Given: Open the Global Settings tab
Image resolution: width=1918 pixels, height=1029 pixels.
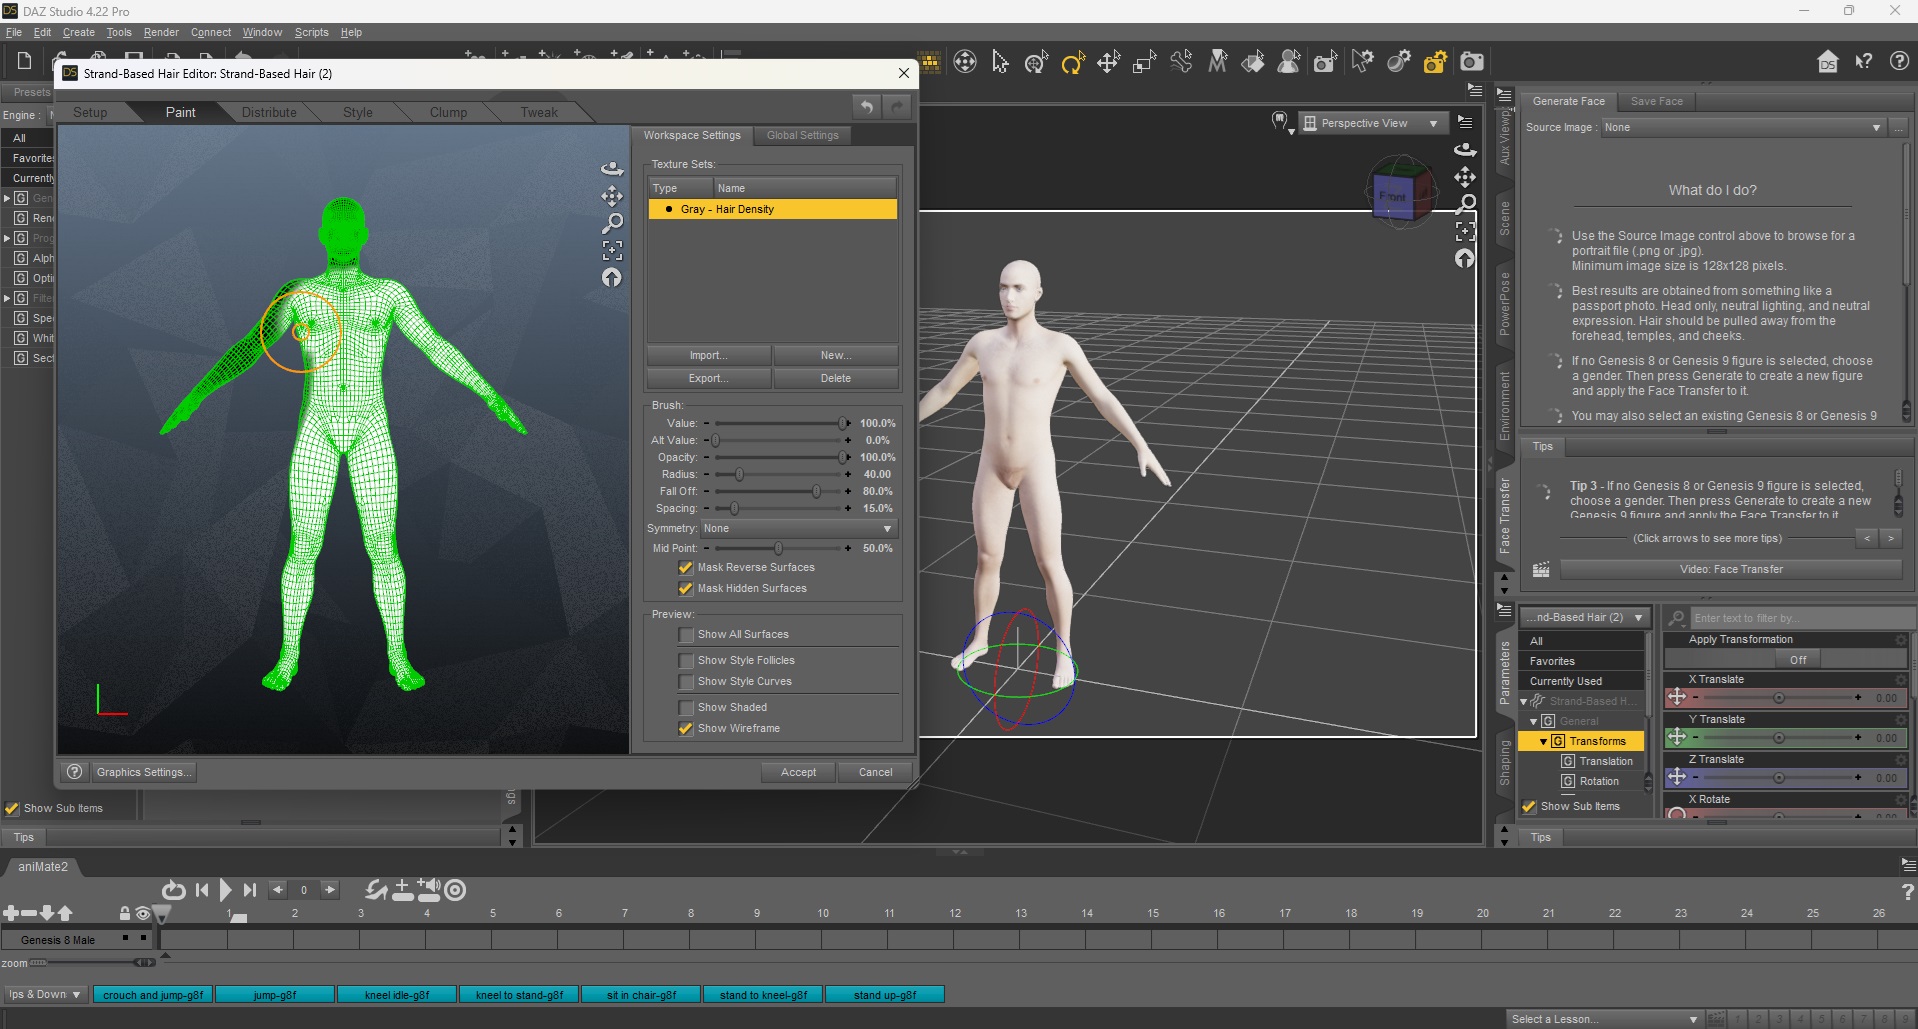Looking at the screenshot, I should coord(803,135).
